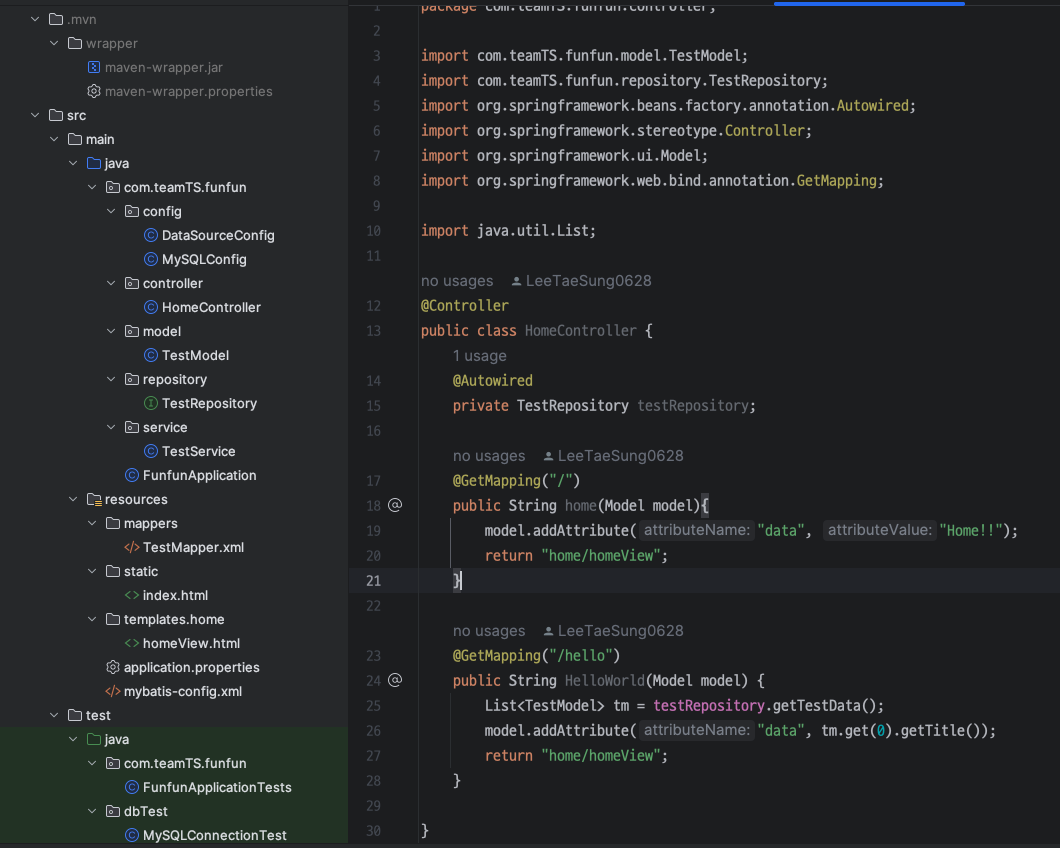
Task: Collapse the config package chevron
Action: click(x=111, y=211)
